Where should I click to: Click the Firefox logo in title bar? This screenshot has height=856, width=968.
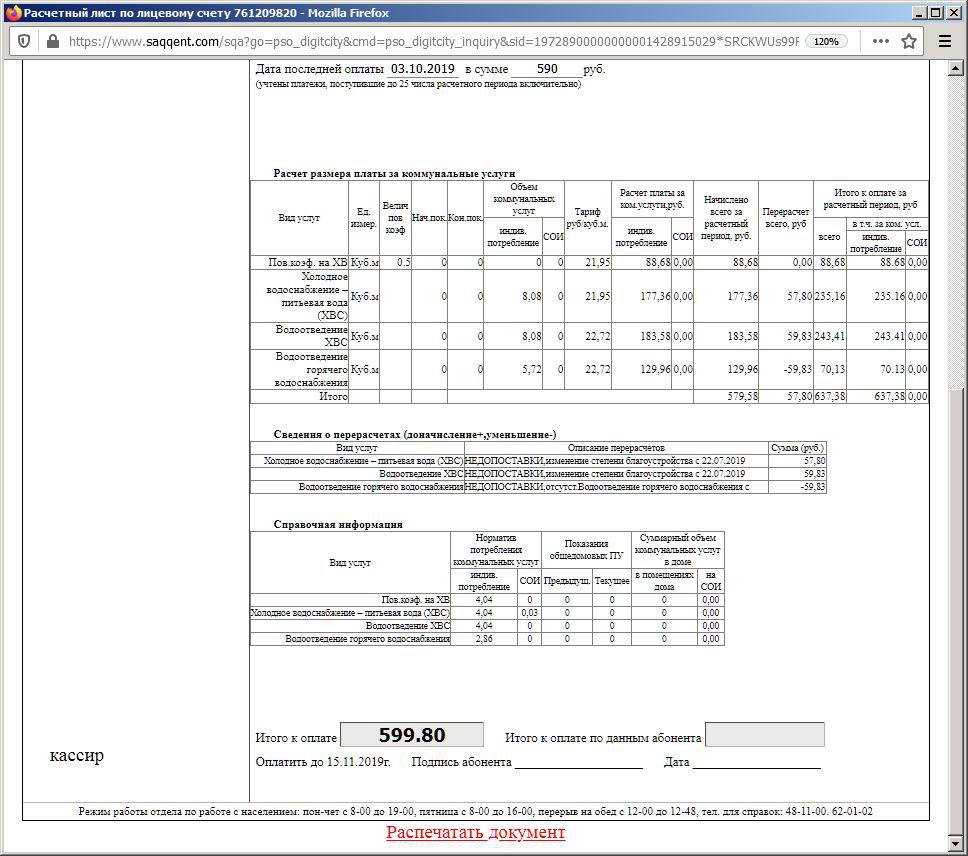[13, 12]
